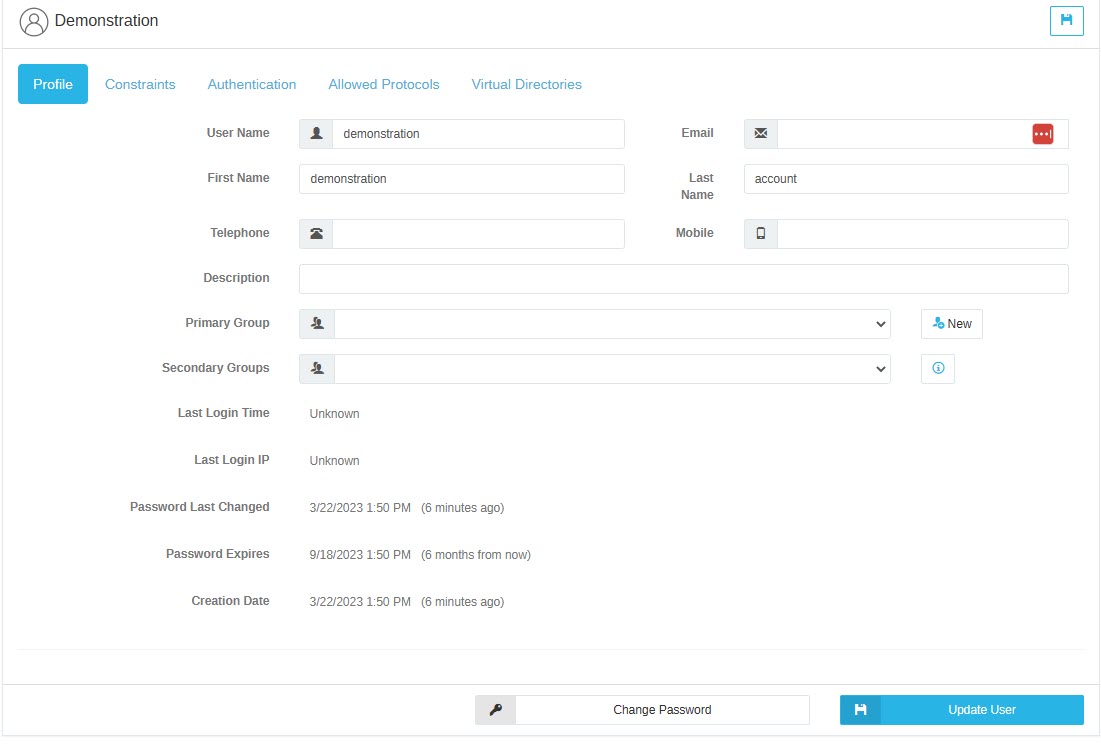Select the Profile tab
Image resolution: width=1101 pixels, height=754 pixels.
coord(53,84)
